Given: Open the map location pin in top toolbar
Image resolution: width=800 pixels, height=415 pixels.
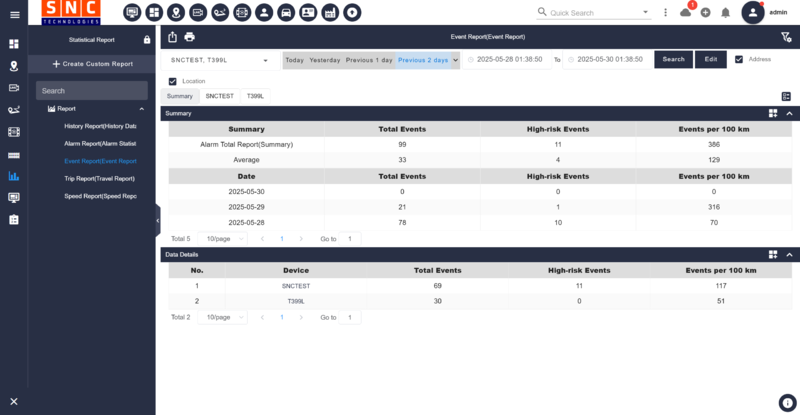Looking at the screenshot, I should click(x=176, y=12).
